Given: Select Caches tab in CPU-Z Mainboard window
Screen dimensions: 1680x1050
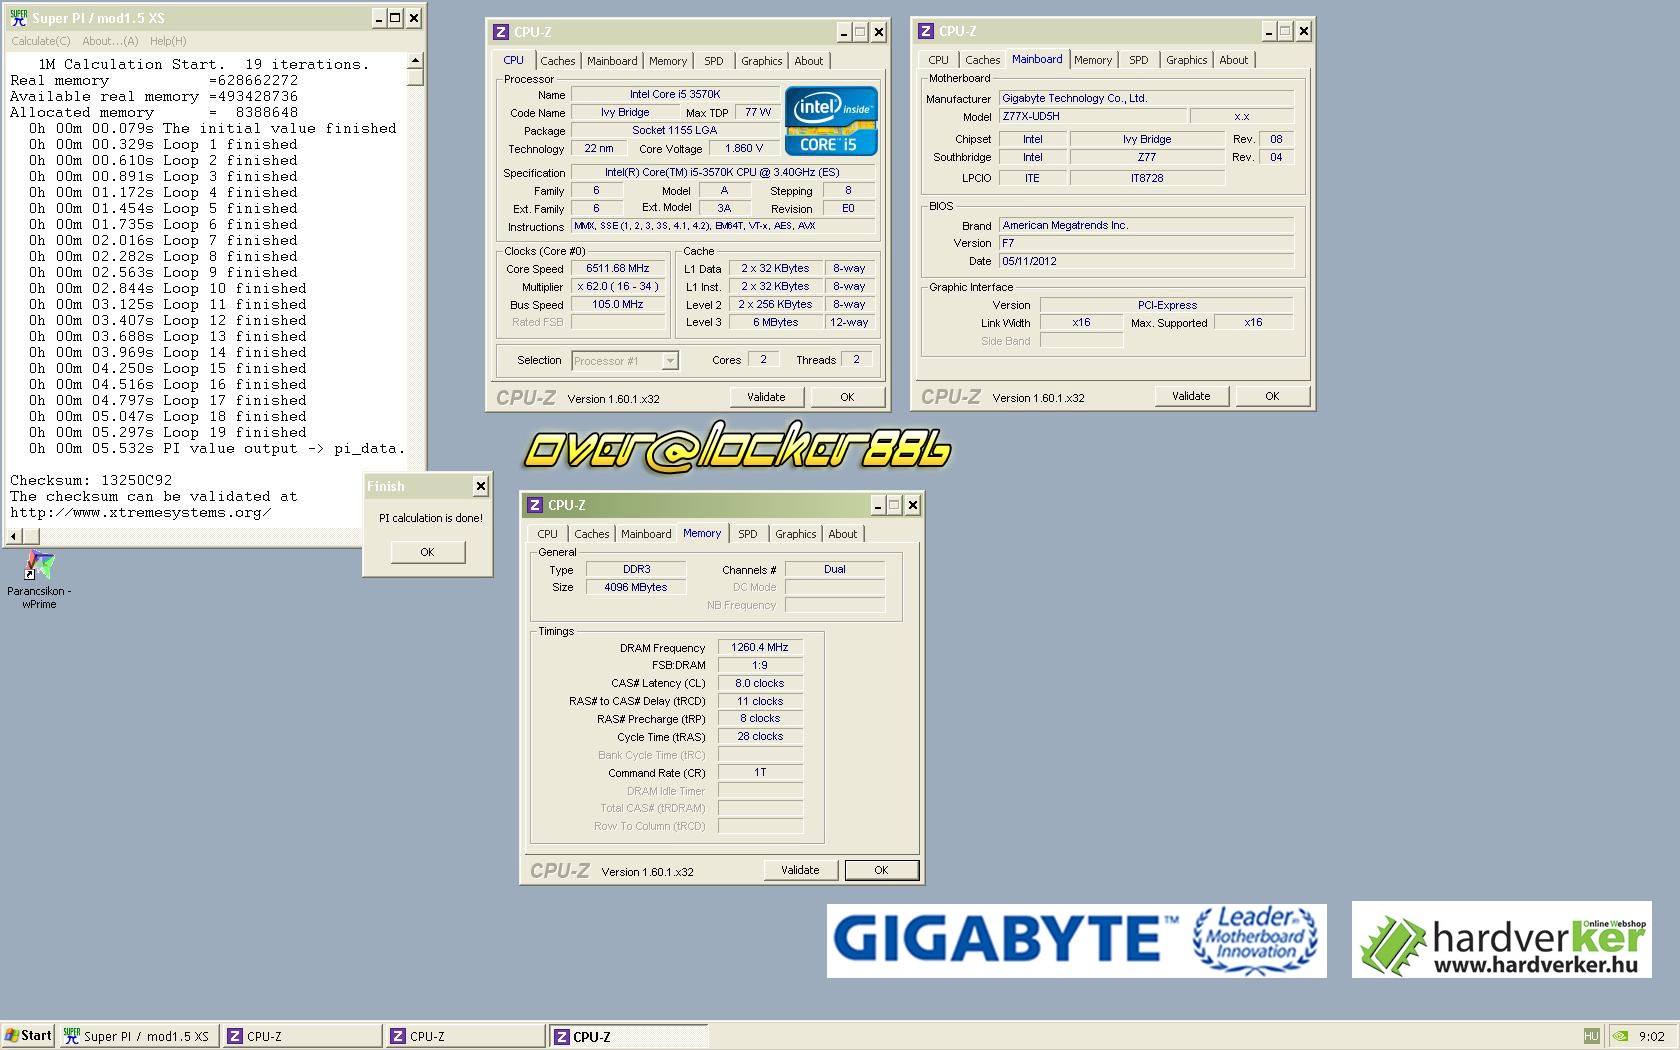Looking at the screenshot, I should [x=983, y=60].
